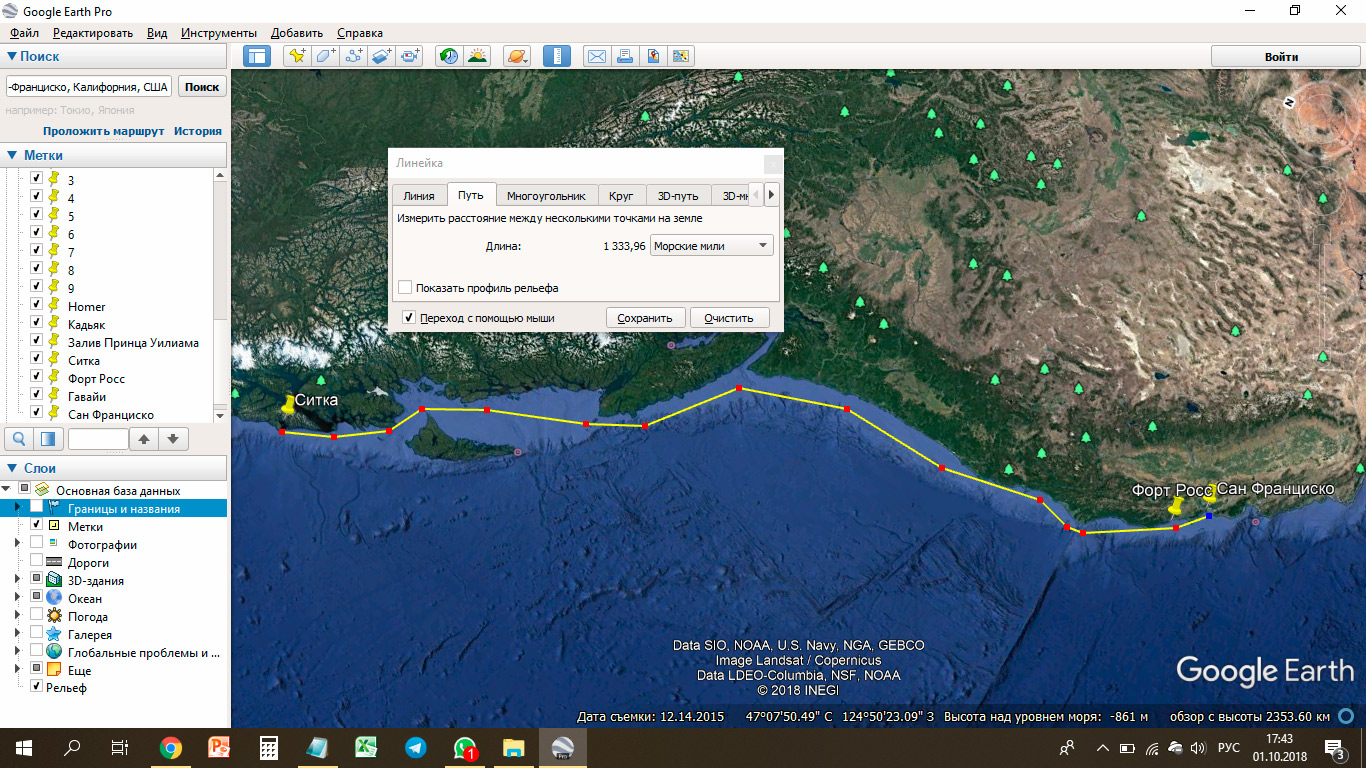The width and height of the screenshot is (1366, 768).
Task: Click the search text input field
Action: point(89,87)
